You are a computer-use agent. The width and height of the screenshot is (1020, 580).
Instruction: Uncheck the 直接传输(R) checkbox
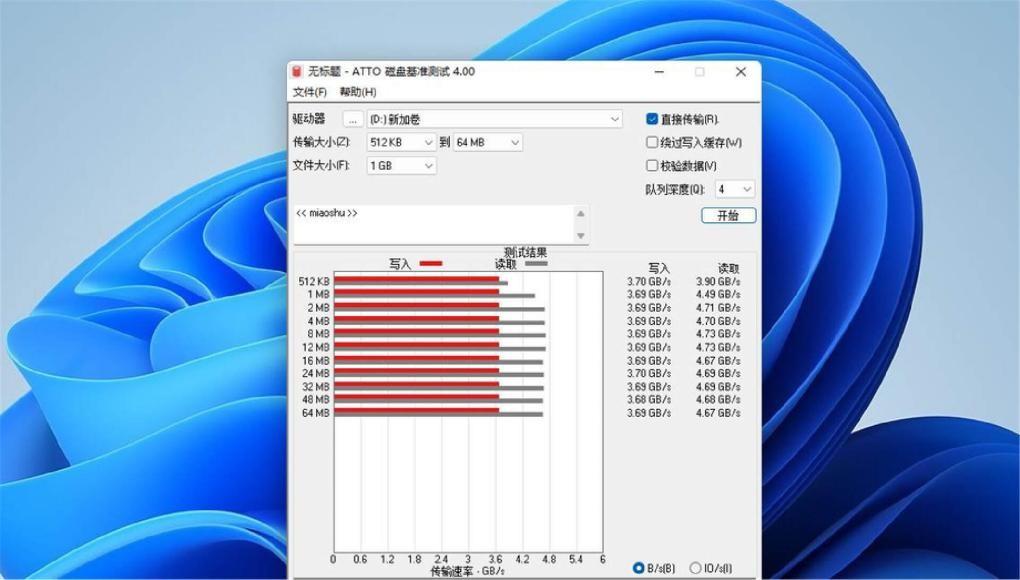pos(652,119)
